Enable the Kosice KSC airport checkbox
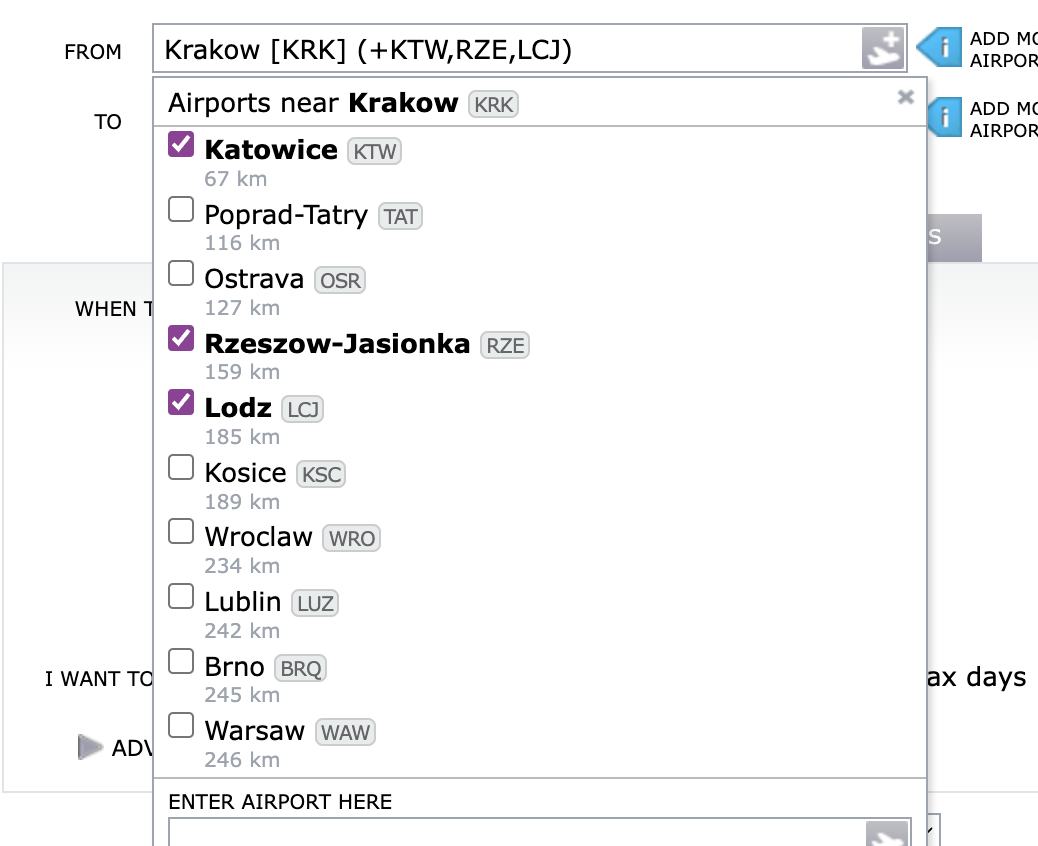Viewport: 1038px width, 846px height. pyautogui.click(x=181, y=468)
